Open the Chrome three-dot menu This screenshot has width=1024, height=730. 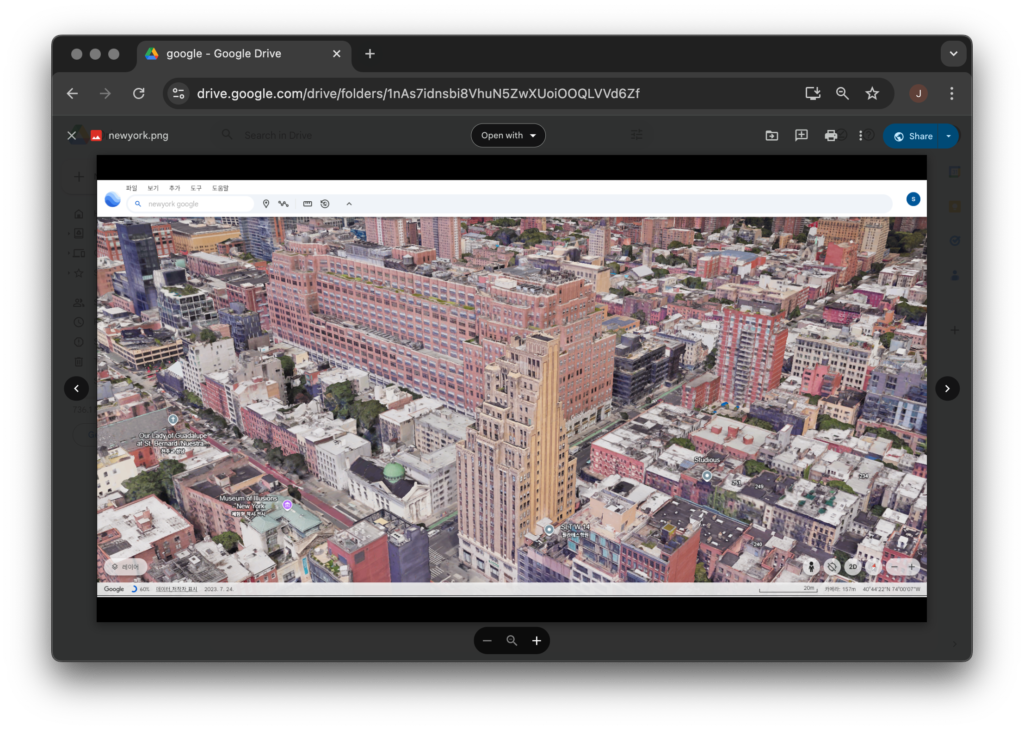point(951,93)
